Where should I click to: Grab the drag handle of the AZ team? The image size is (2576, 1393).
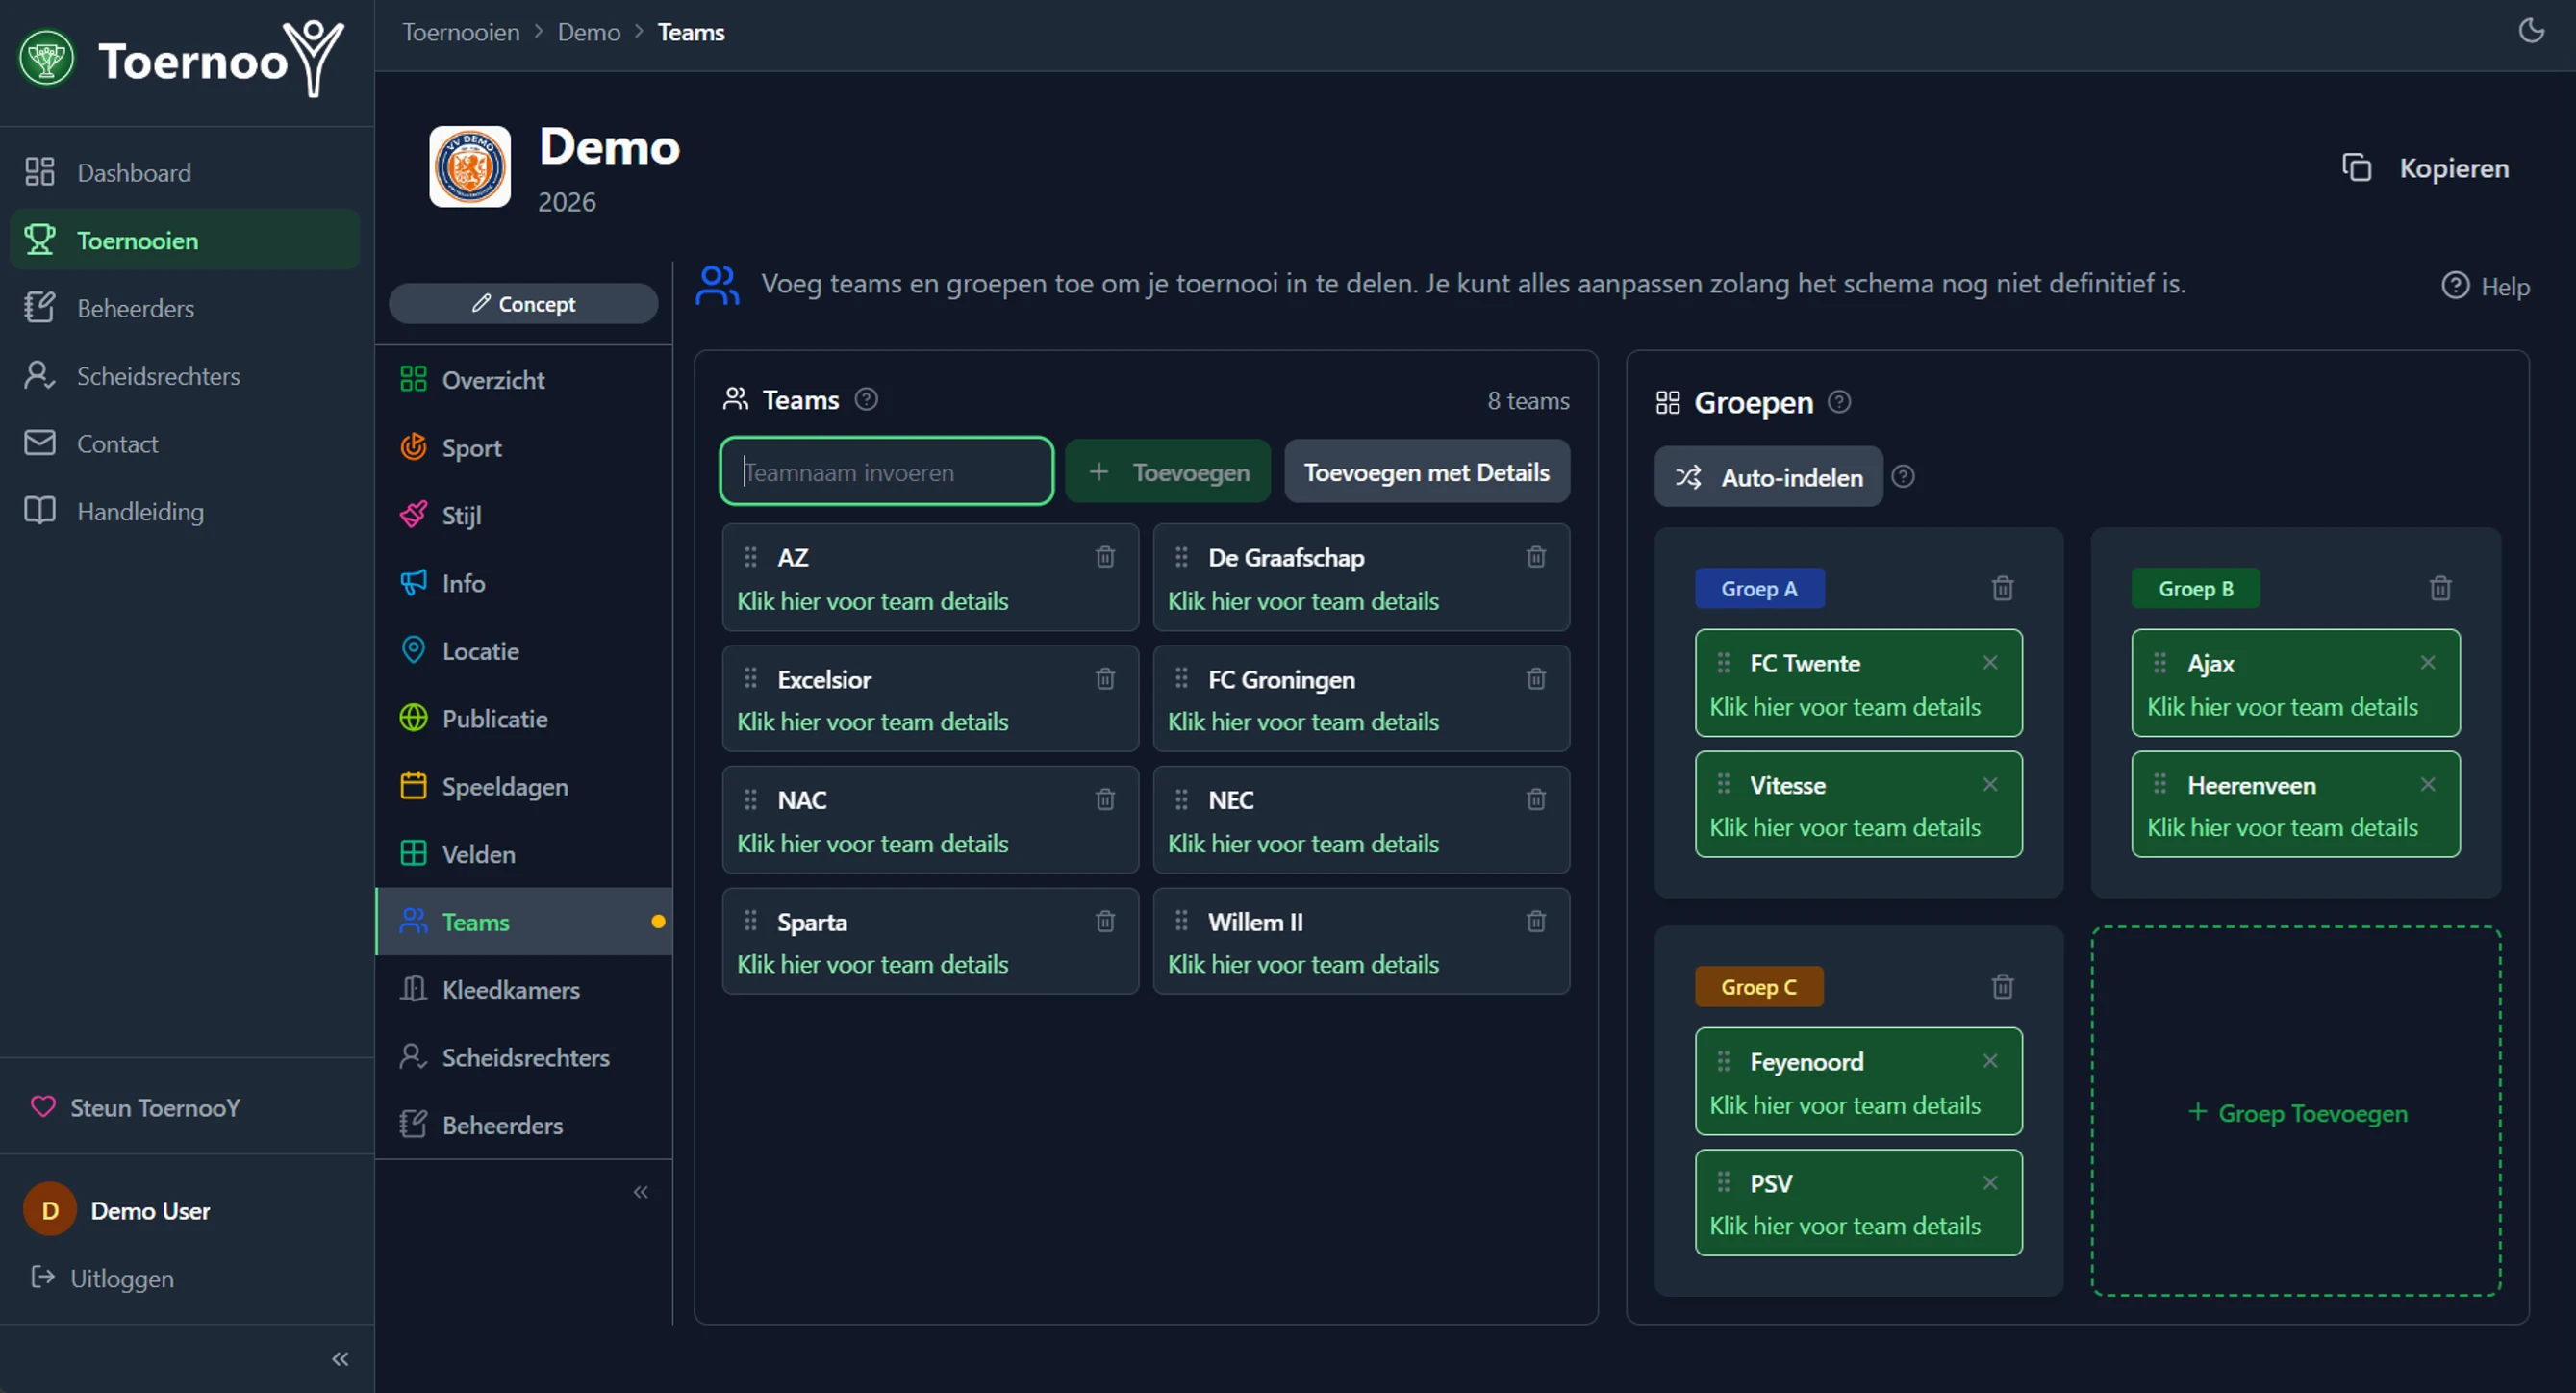[750, 557]
